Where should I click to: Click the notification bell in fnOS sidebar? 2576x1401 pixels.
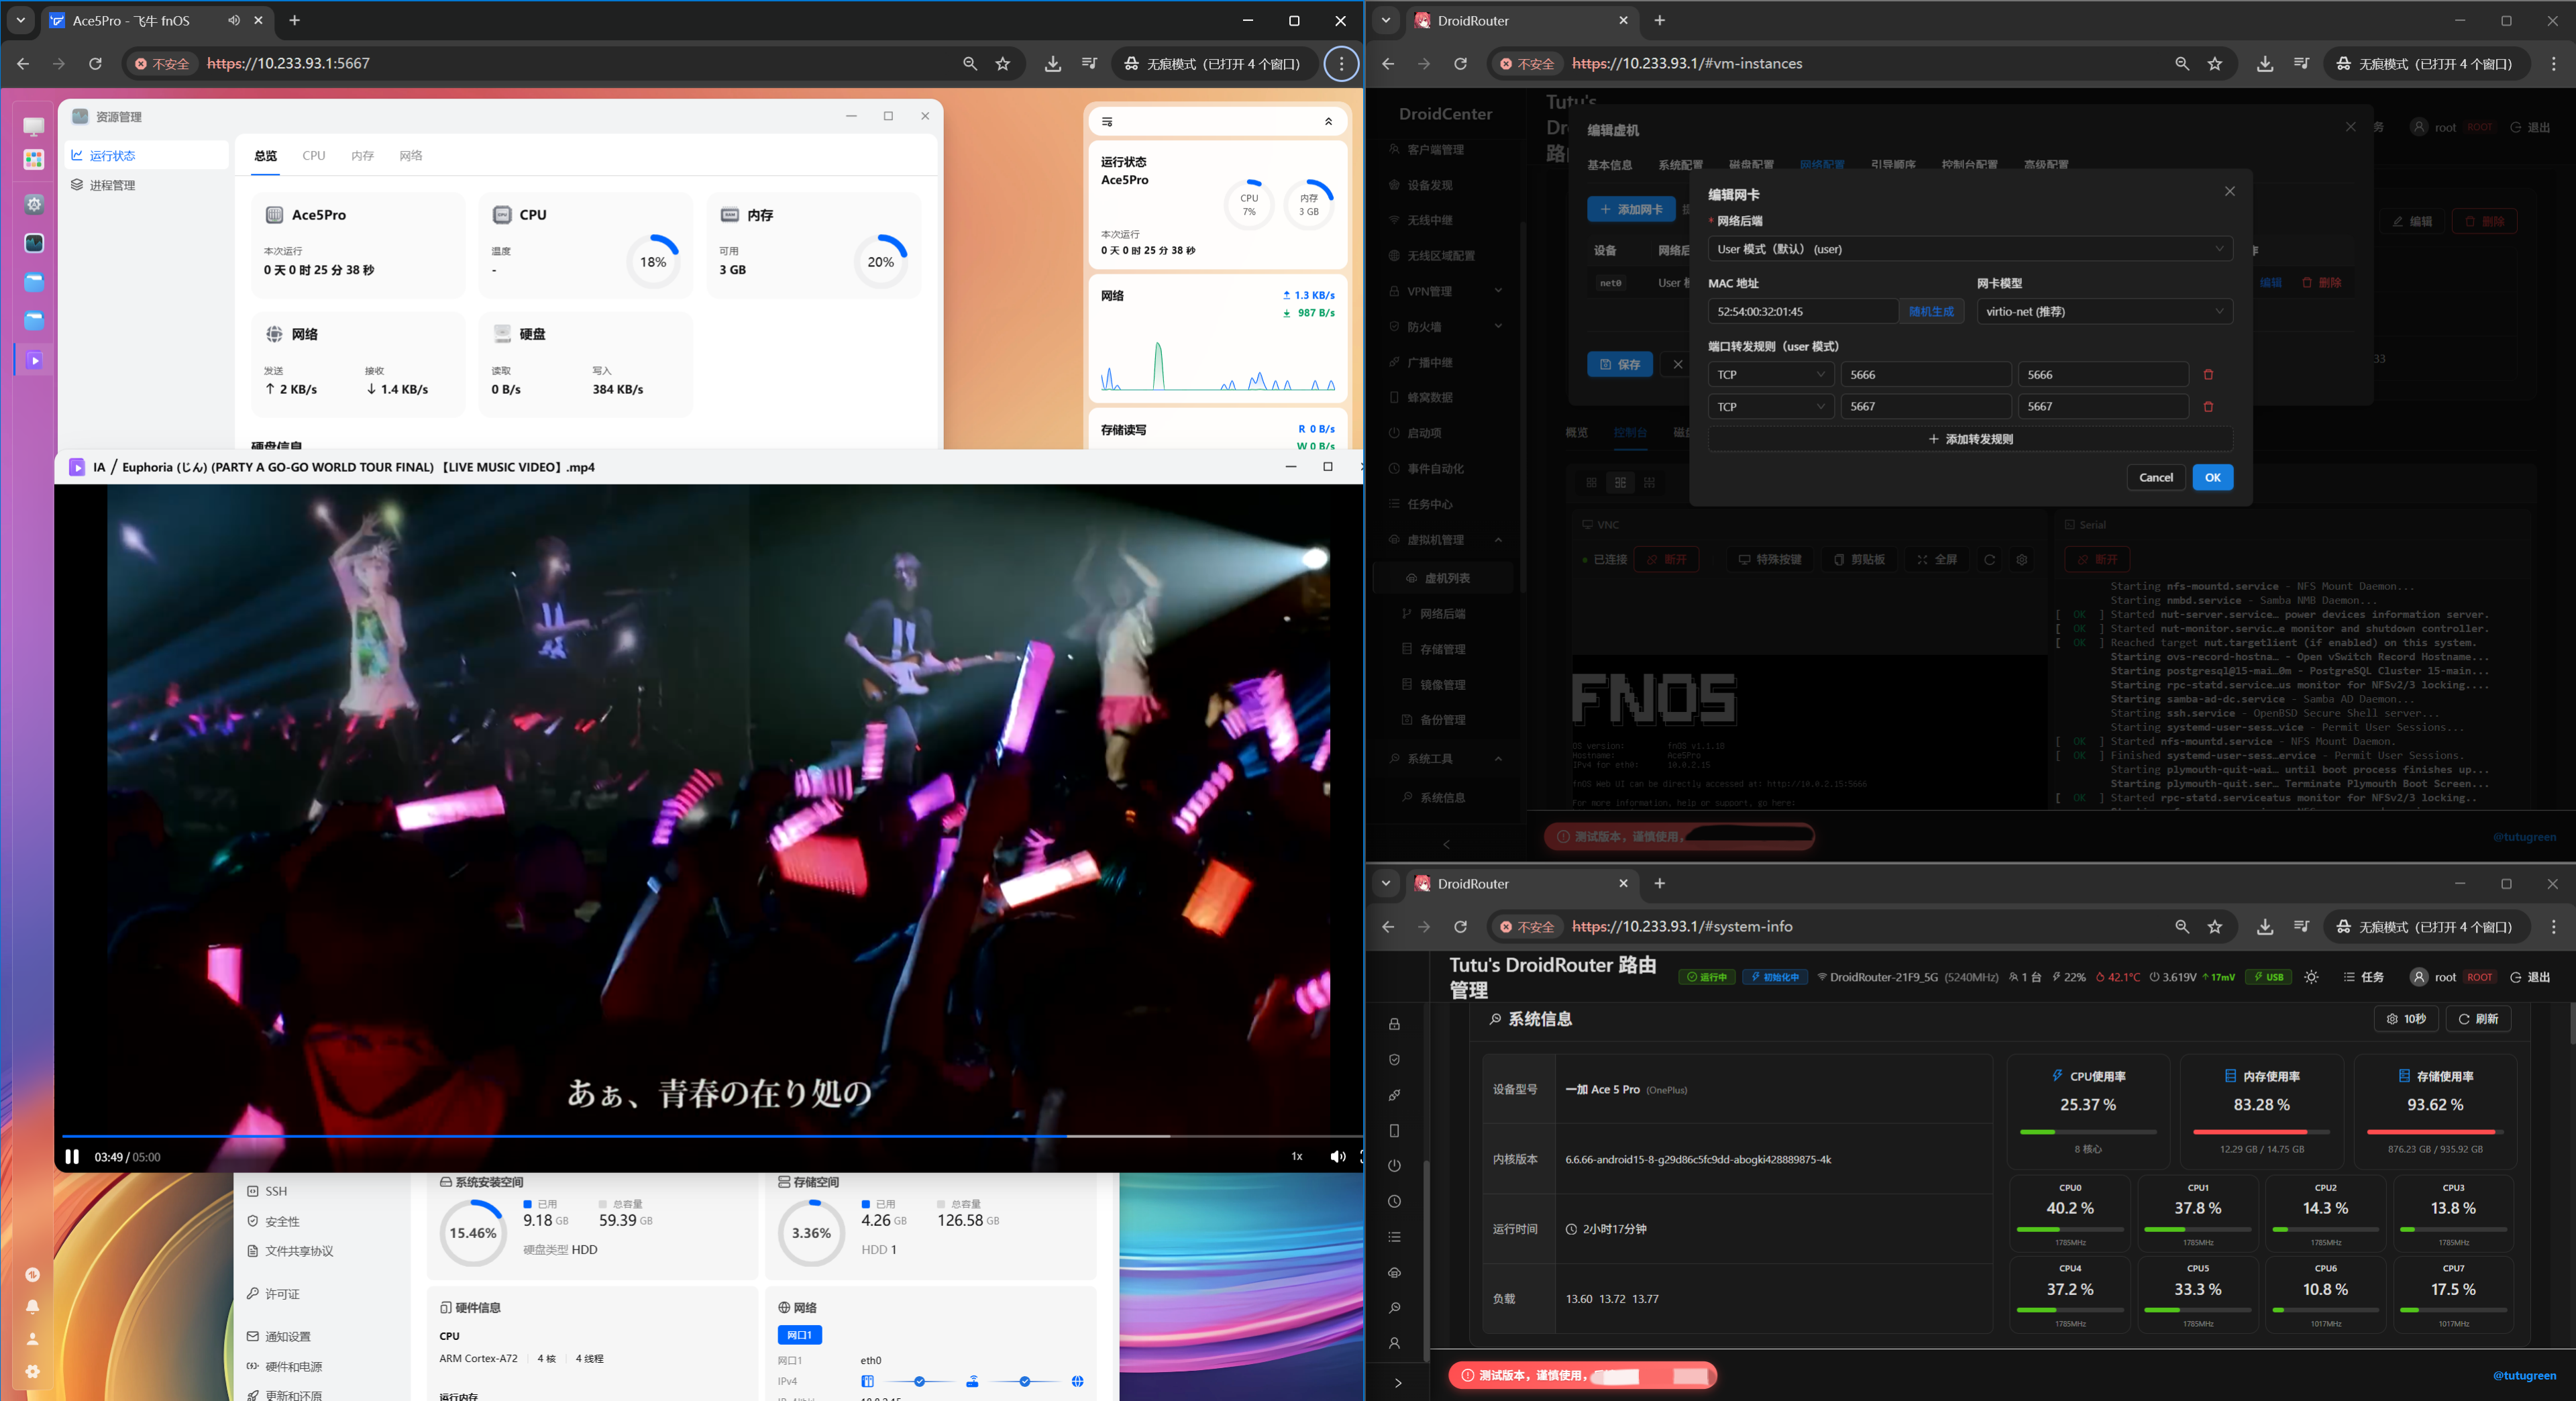click(x=33, y=1306)
